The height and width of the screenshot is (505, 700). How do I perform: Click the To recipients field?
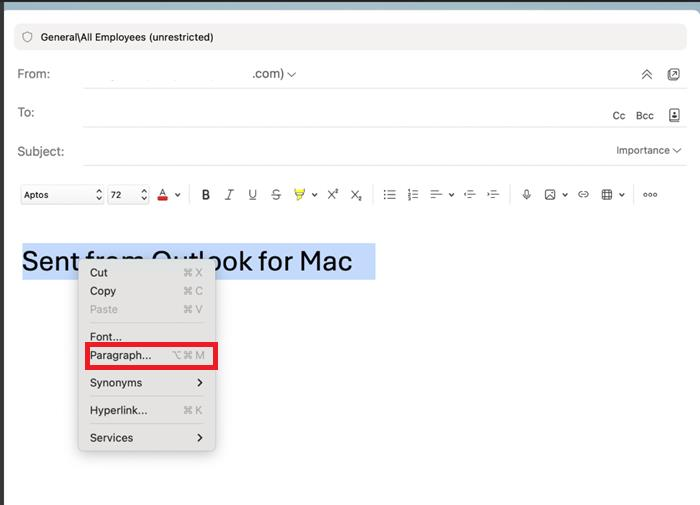point(344,113)
